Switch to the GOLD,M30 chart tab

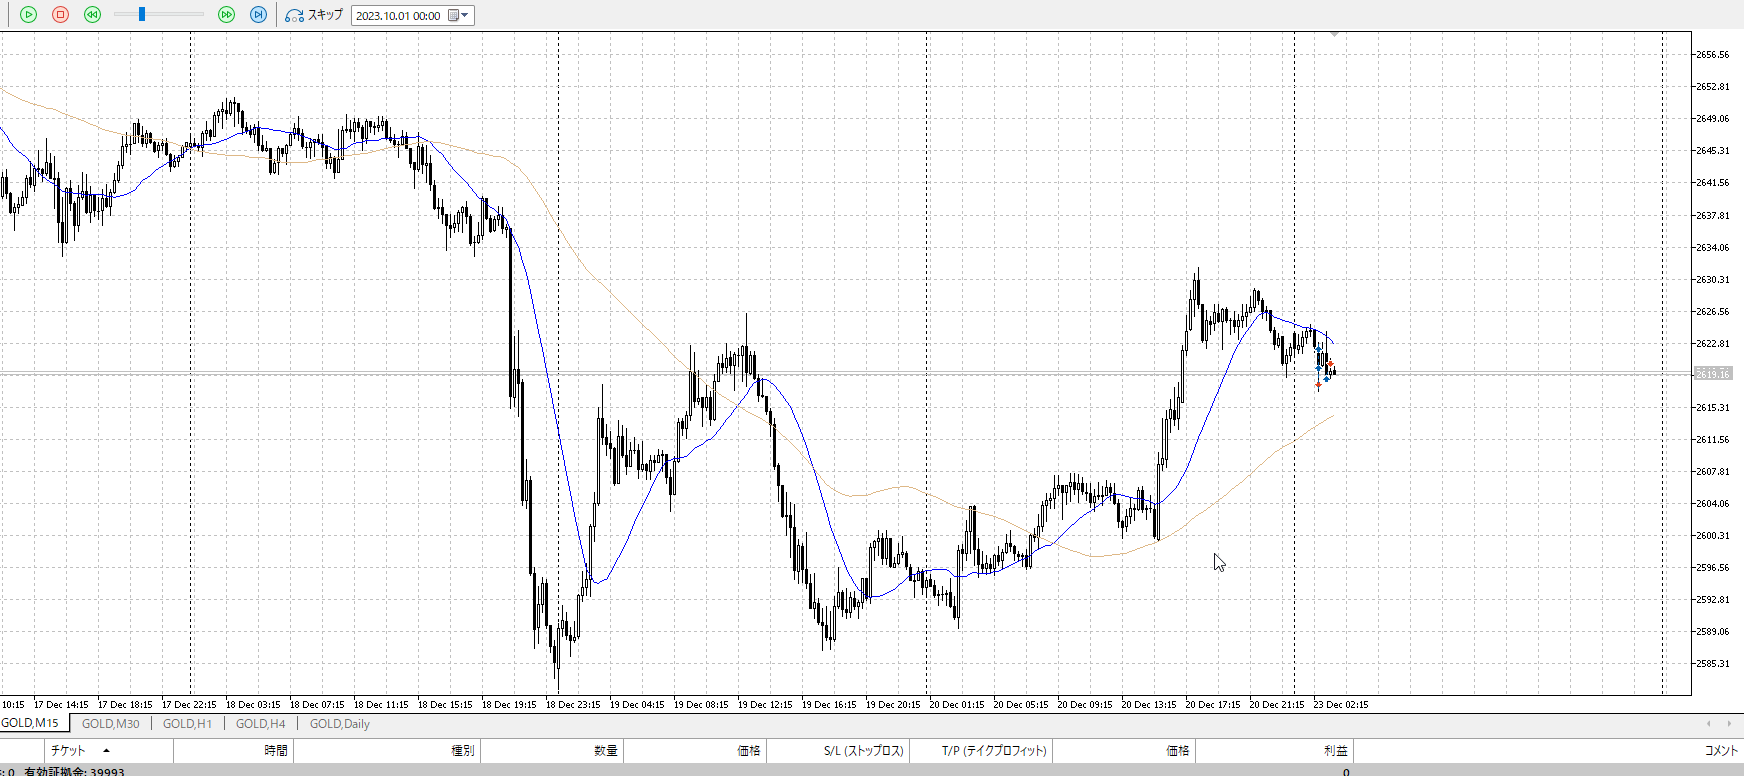[110, 724]
